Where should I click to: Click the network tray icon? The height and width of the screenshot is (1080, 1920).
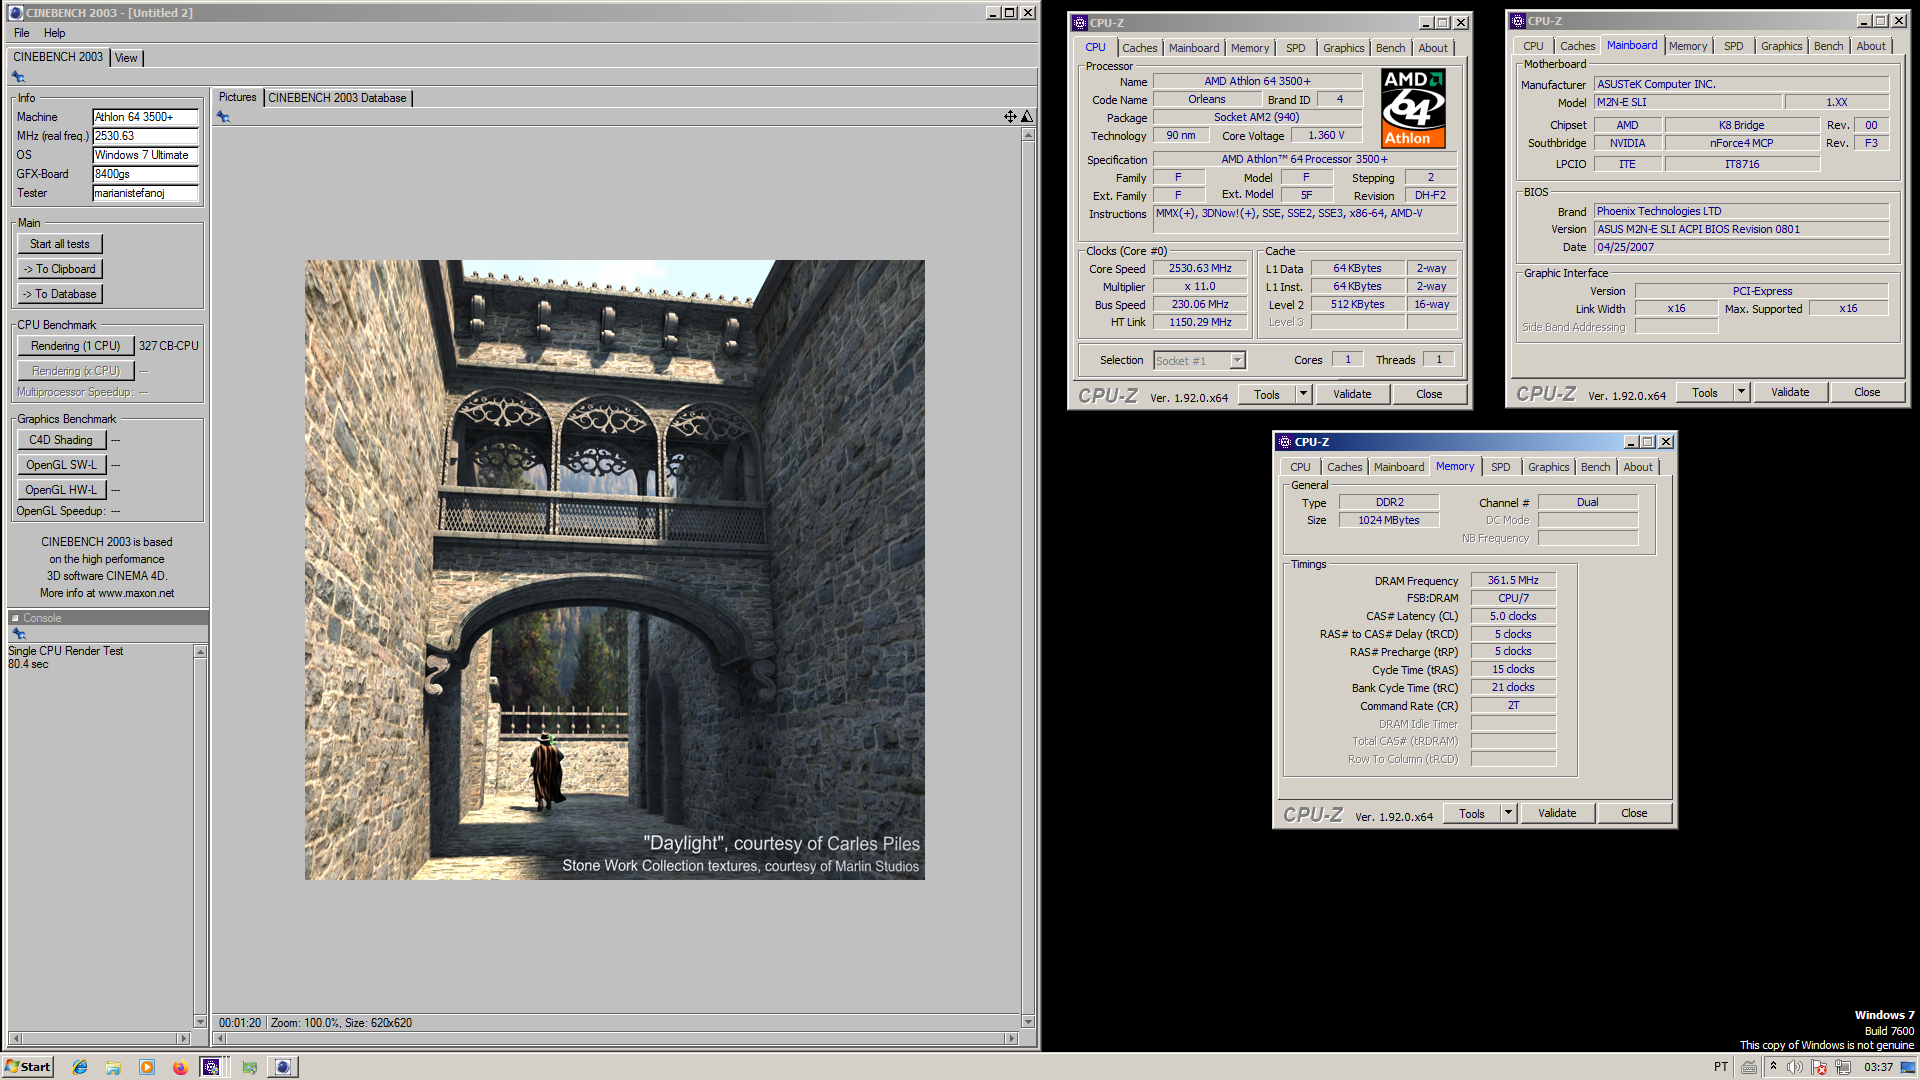point(1843,1067)
